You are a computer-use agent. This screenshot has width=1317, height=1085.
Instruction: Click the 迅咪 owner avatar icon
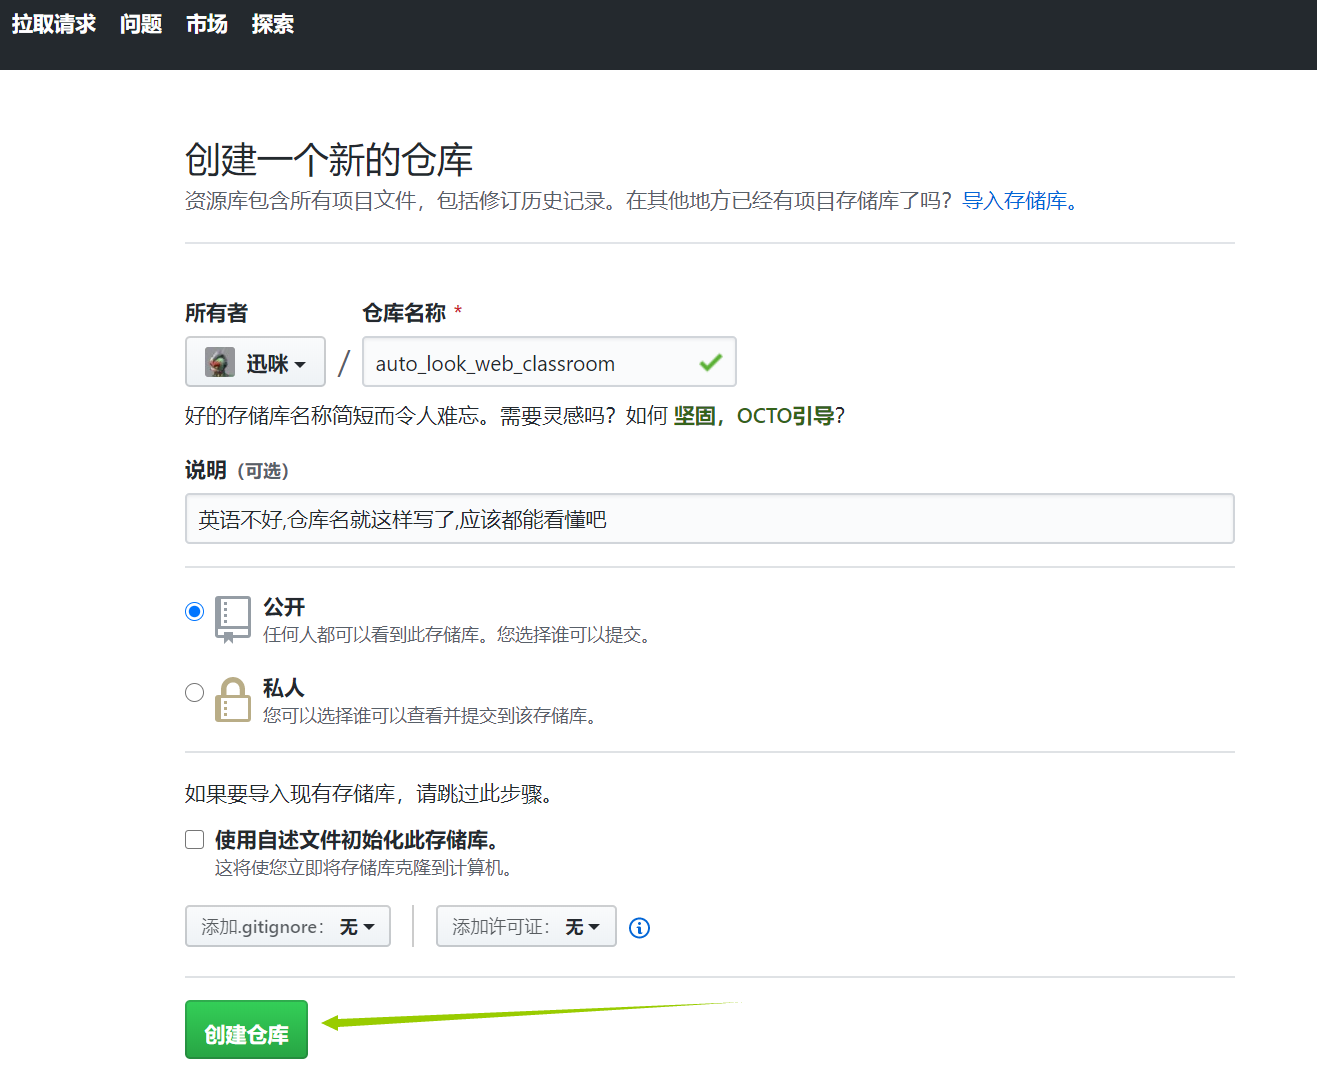[x=218, y=362]
